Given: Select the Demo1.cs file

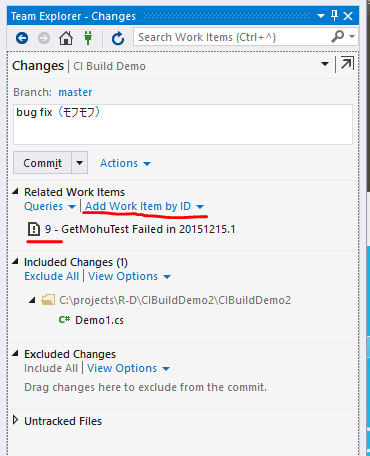Looking at the screenshot, I should (99, 320).
